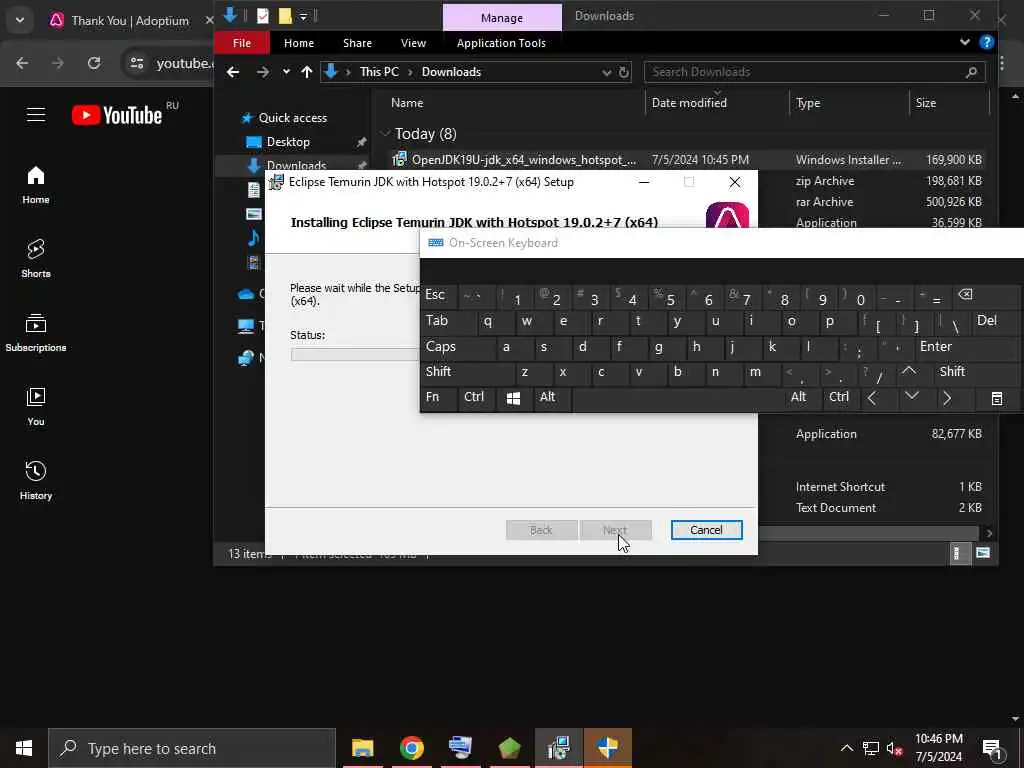The width and height of the screenshot is (1024, 768).
Task: Toggle Fn key on On-Screen Keyboard
Action: 439,397
